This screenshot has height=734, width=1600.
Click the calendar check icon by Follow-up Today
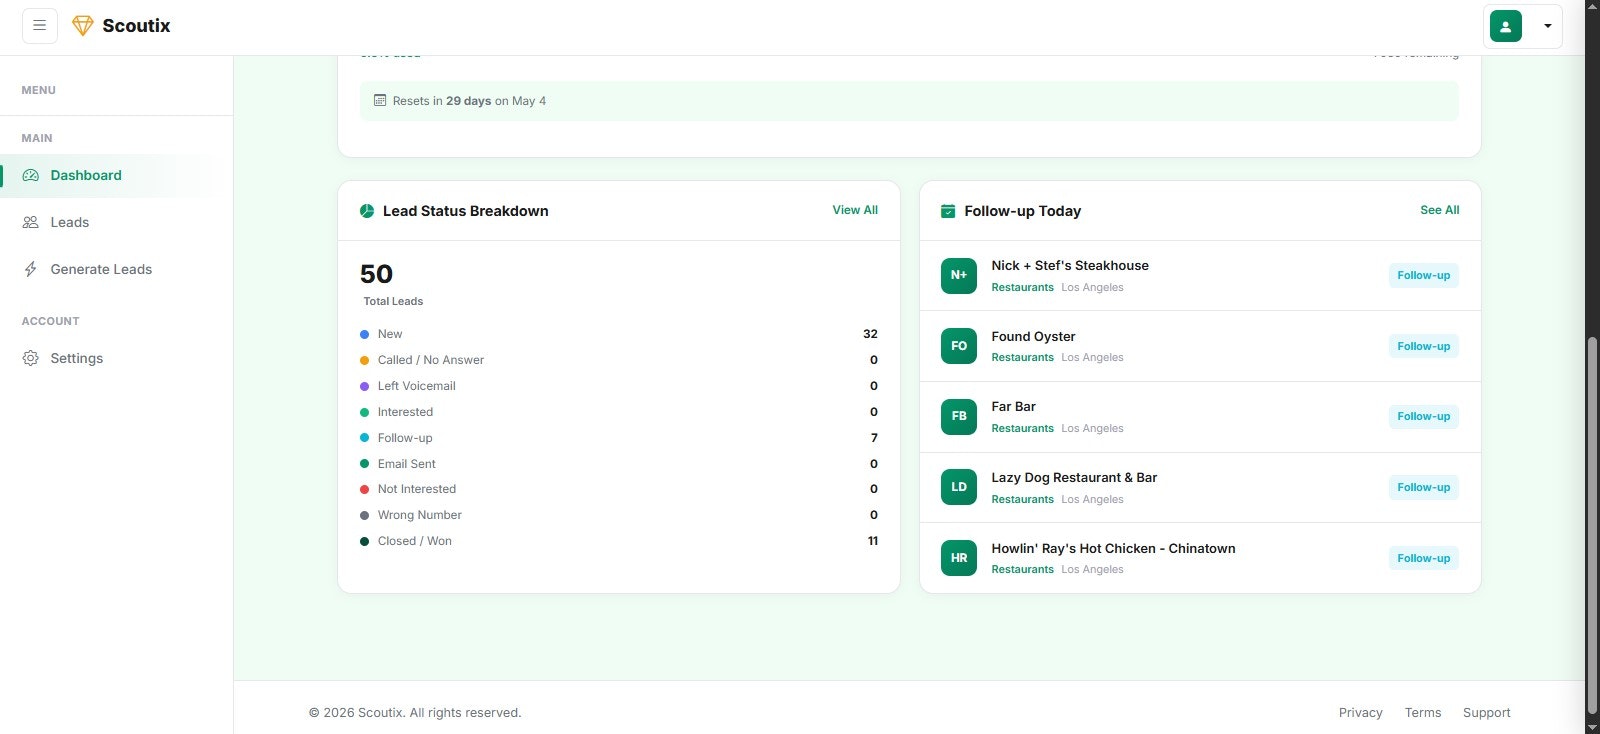pyautogui.click(x=948, y=211)
